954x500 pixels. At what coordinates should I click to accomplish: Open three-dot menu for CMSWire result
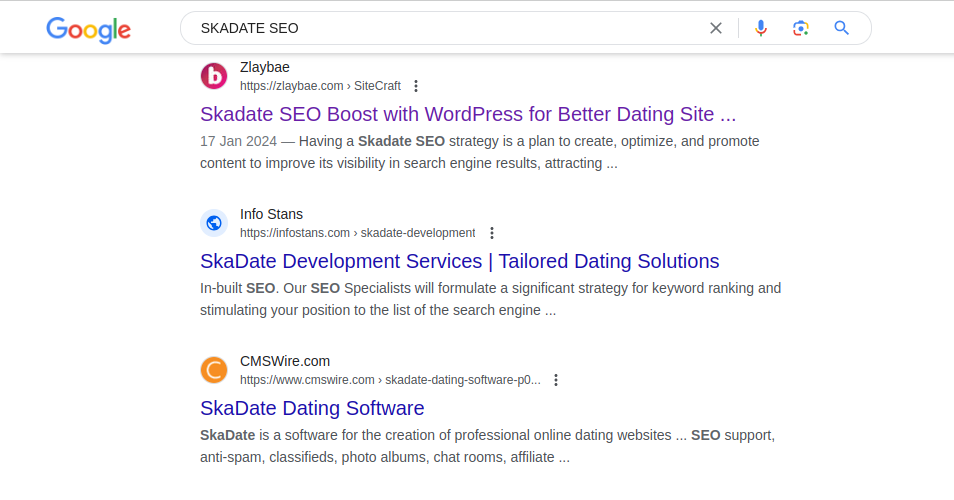(555, 380)
